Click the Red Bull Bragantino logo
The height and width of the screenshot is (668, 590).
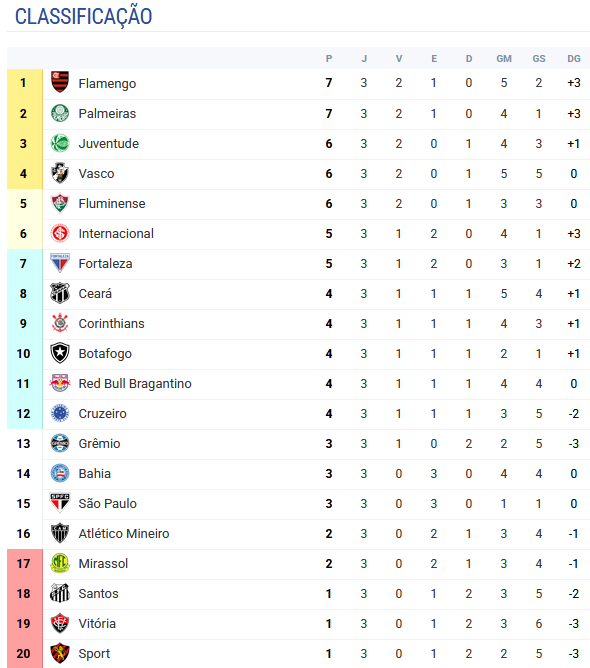[x=60, y=383]
